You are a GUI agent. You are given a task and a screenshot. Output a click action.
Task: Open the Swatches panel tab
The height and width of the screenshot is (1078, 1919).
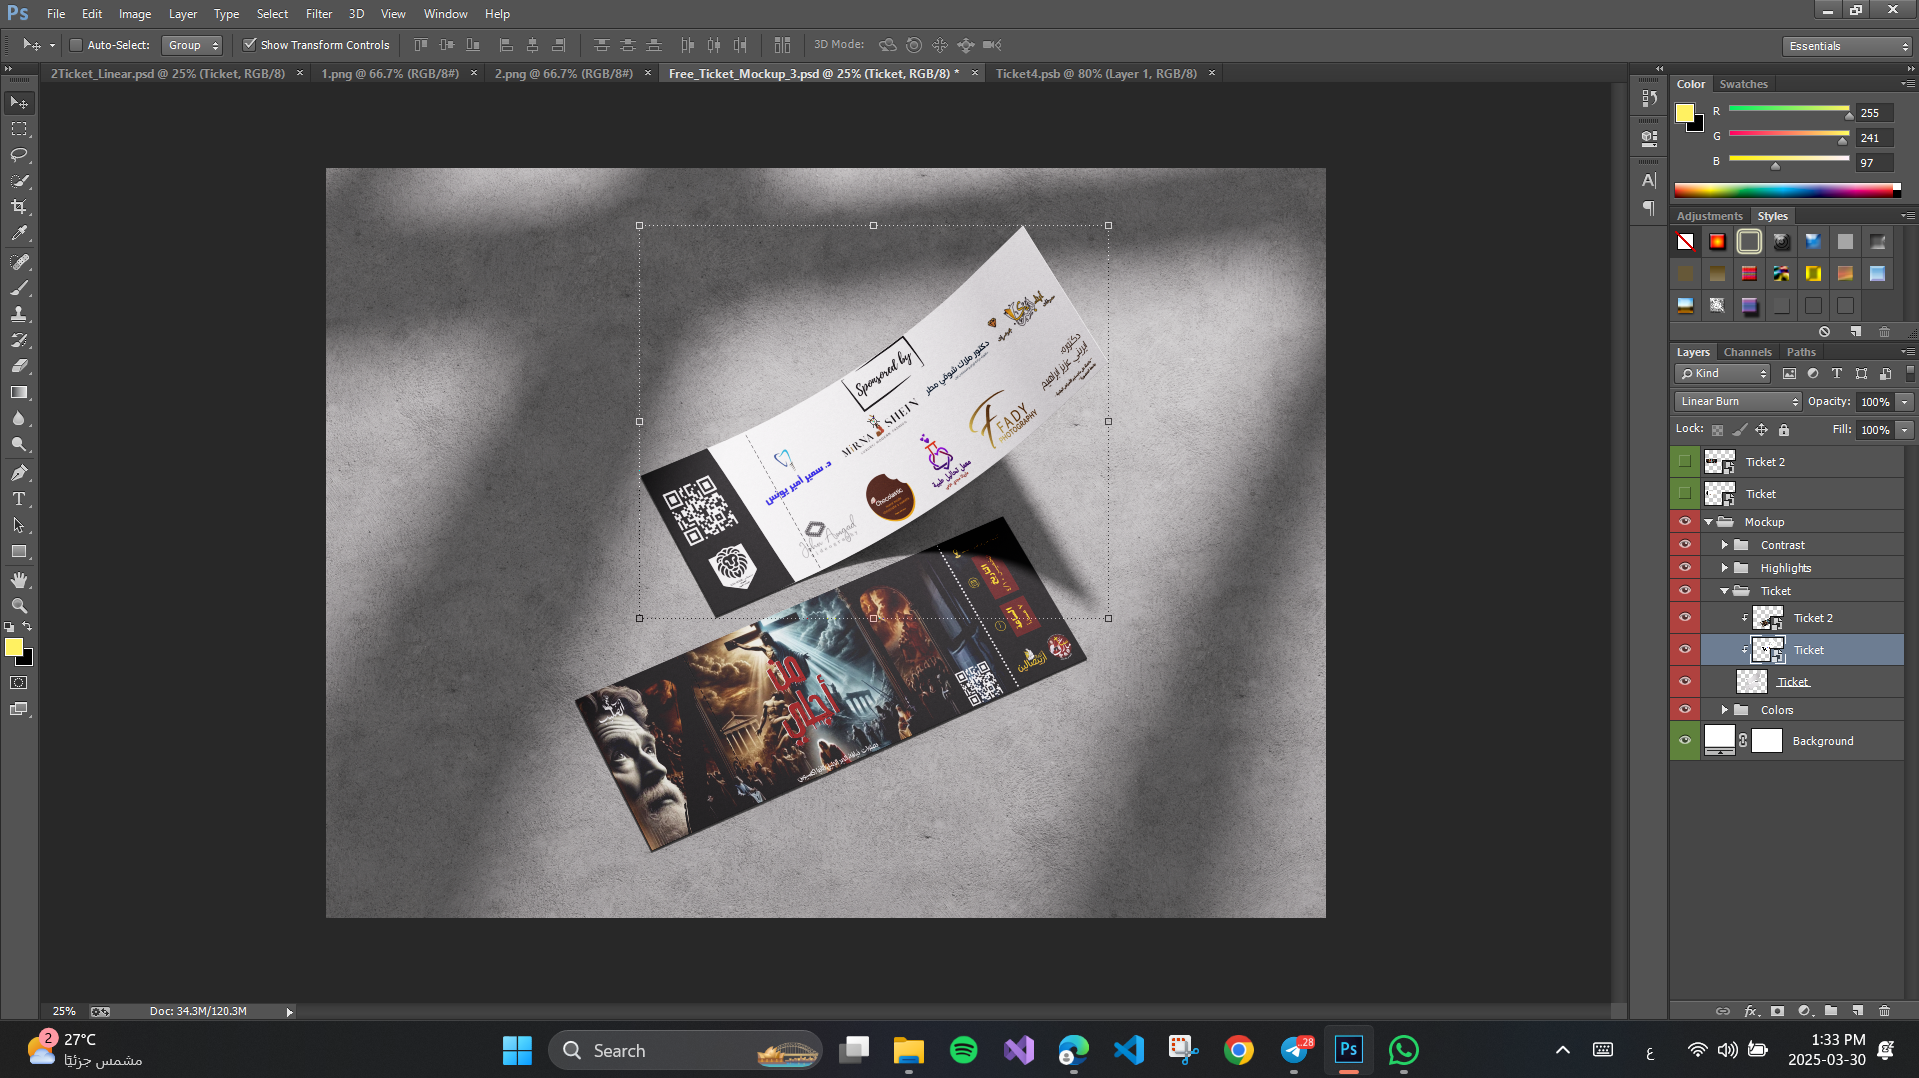click(1743, 84)
